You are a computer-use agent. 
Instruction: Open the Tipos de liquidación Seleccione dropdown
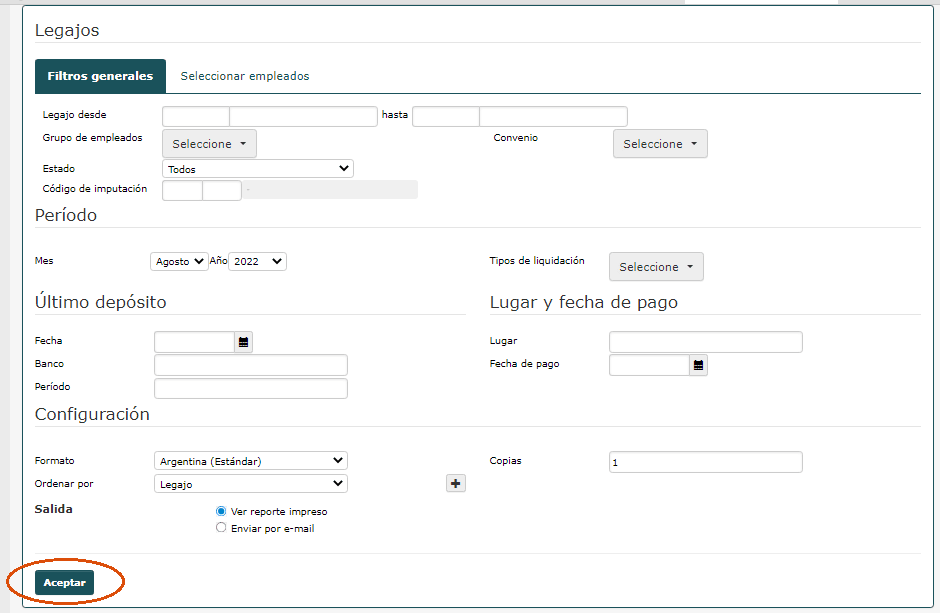coord(656,267)
